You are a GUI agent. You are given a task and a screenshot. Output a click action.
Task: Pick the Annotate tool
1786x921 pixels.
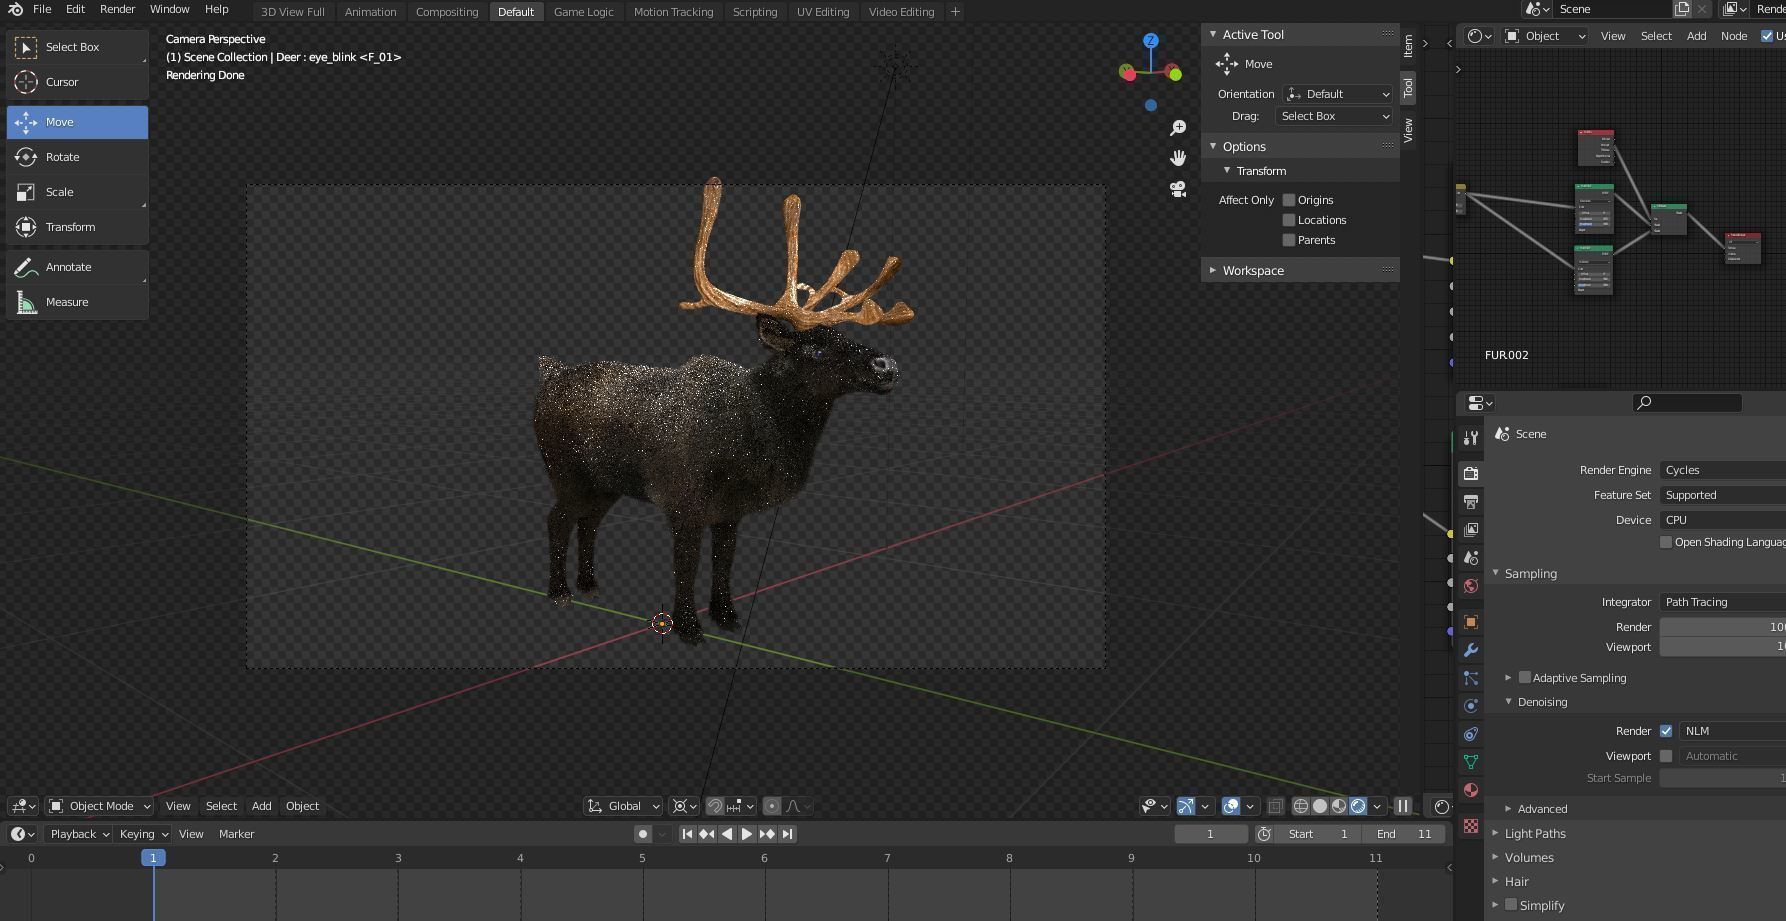tap(77, 267)
